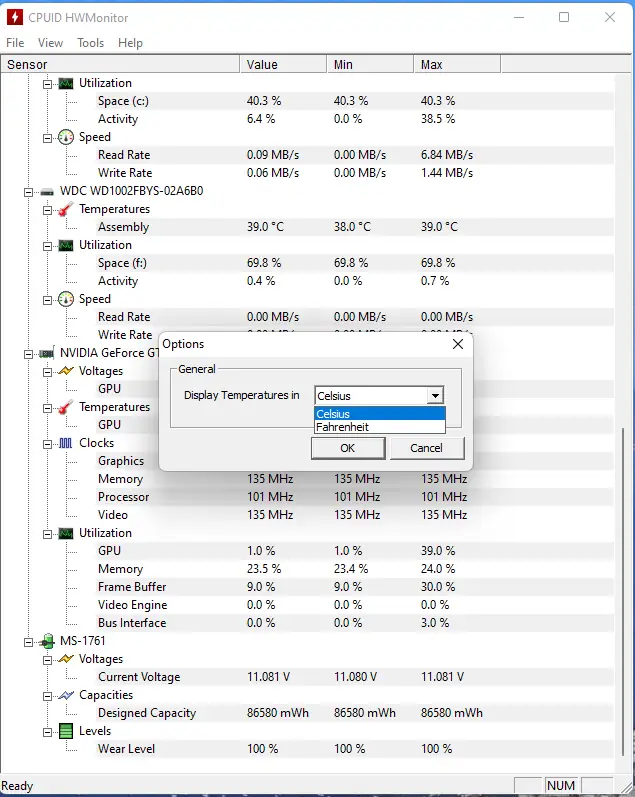Collapse WDC Temperatures section

(47, 210)
